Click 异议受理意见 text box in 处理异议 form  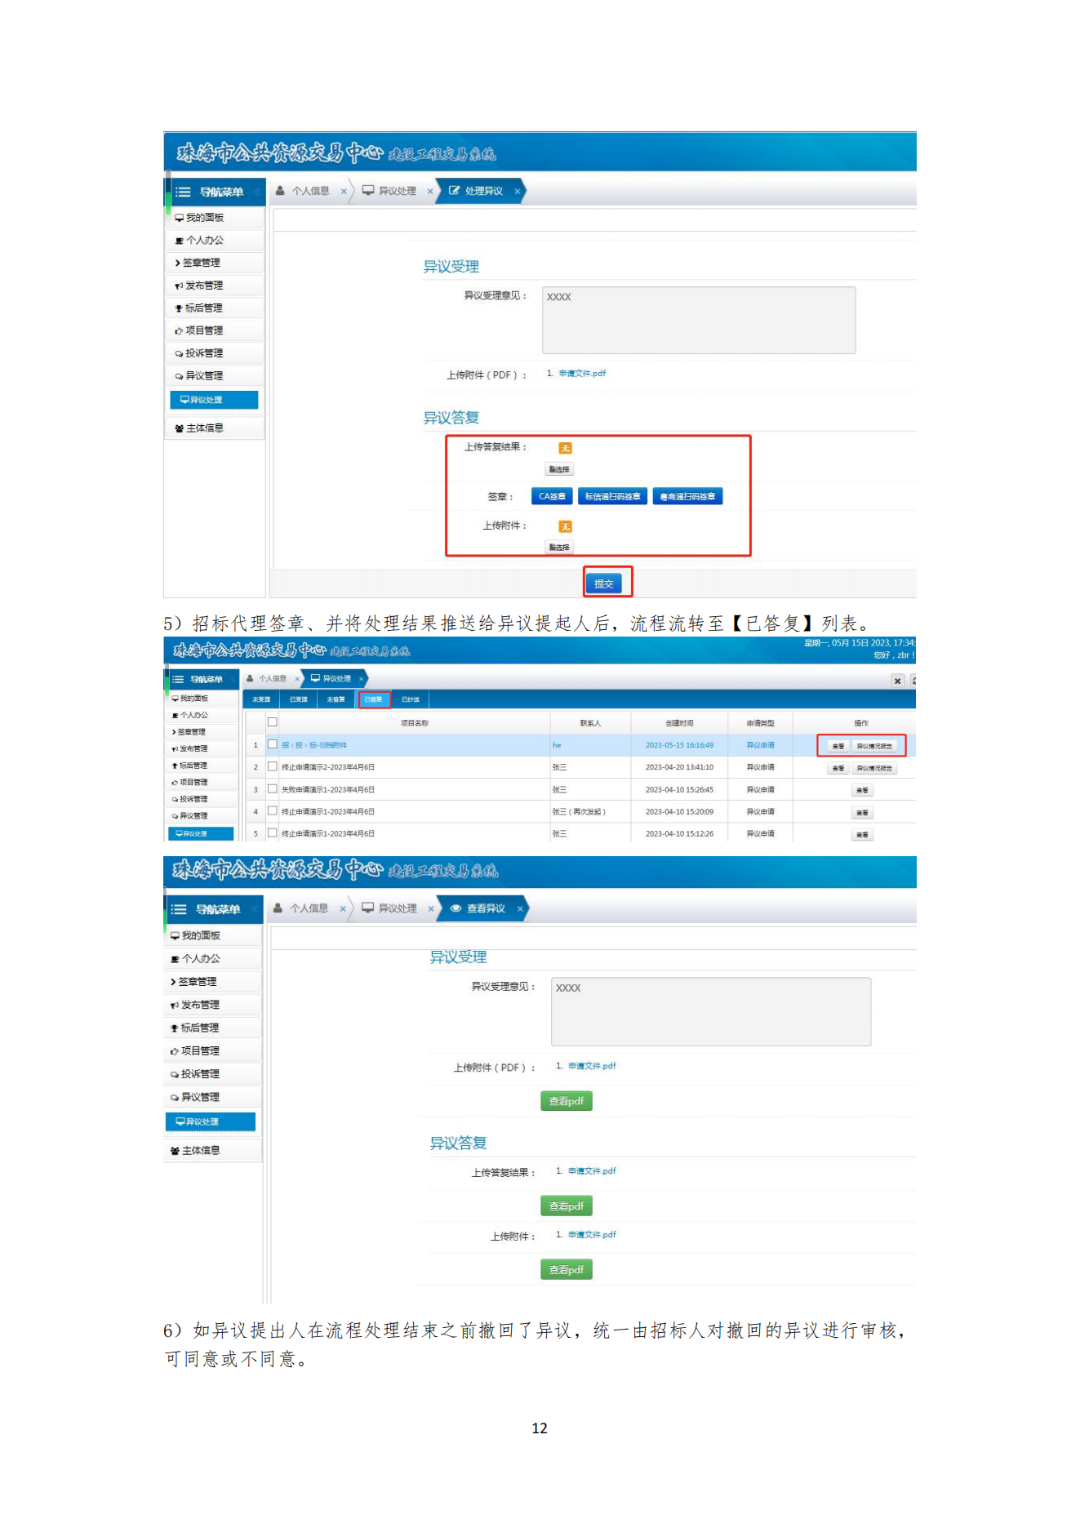(x=699, y=320)
